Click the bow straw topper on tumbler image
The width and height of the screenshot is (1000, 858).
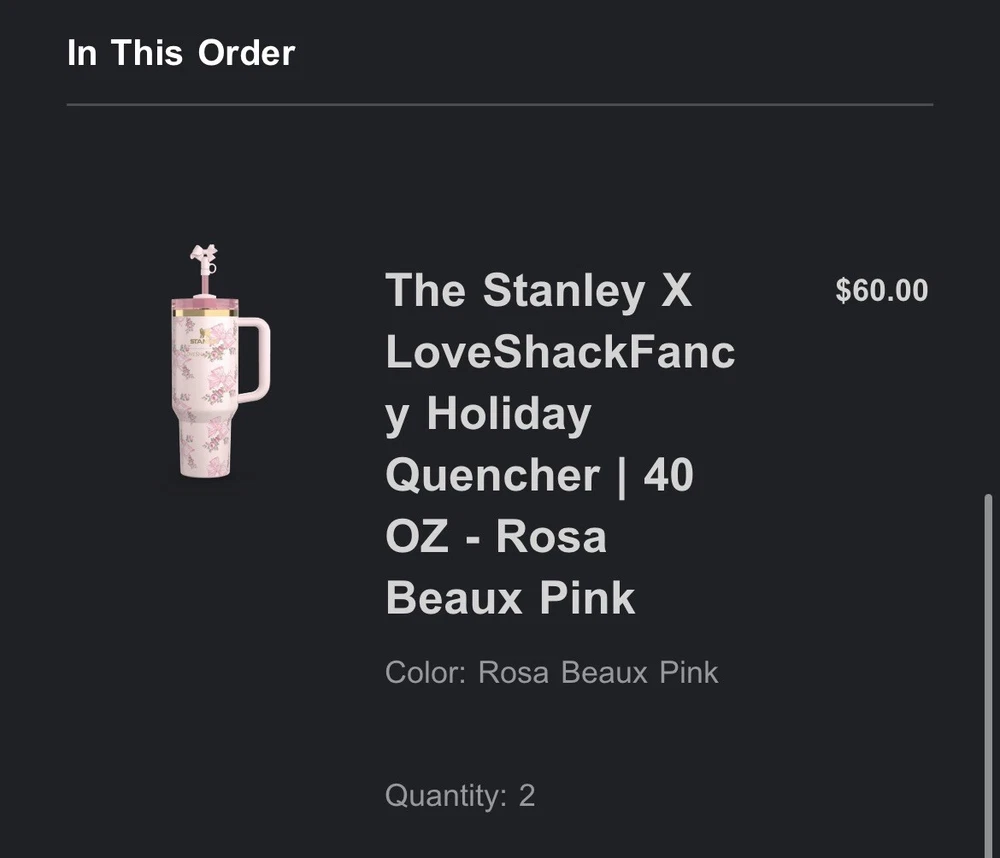tap(205, 258)
